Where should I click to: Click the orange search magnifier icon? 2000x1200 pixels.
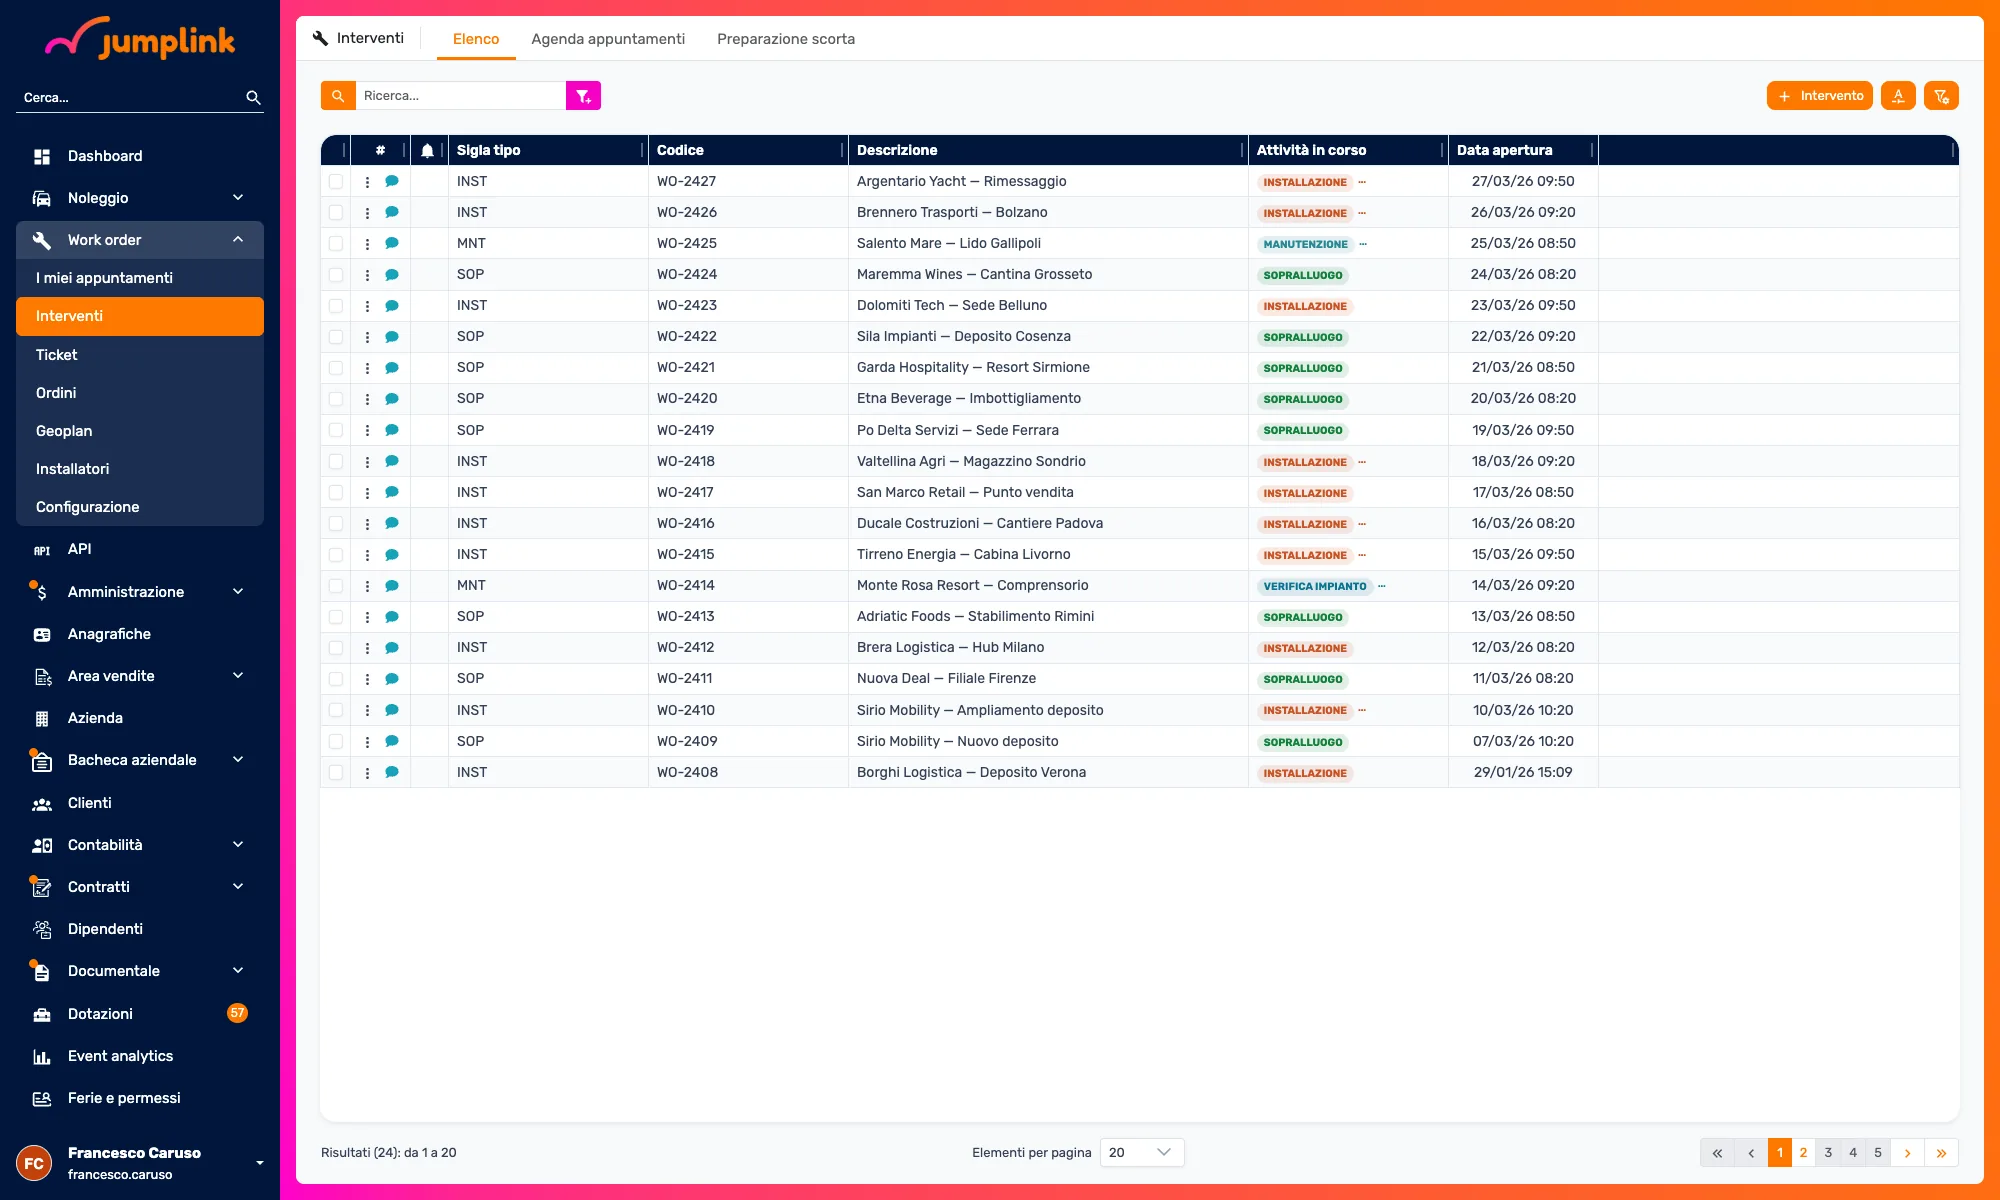338,96
